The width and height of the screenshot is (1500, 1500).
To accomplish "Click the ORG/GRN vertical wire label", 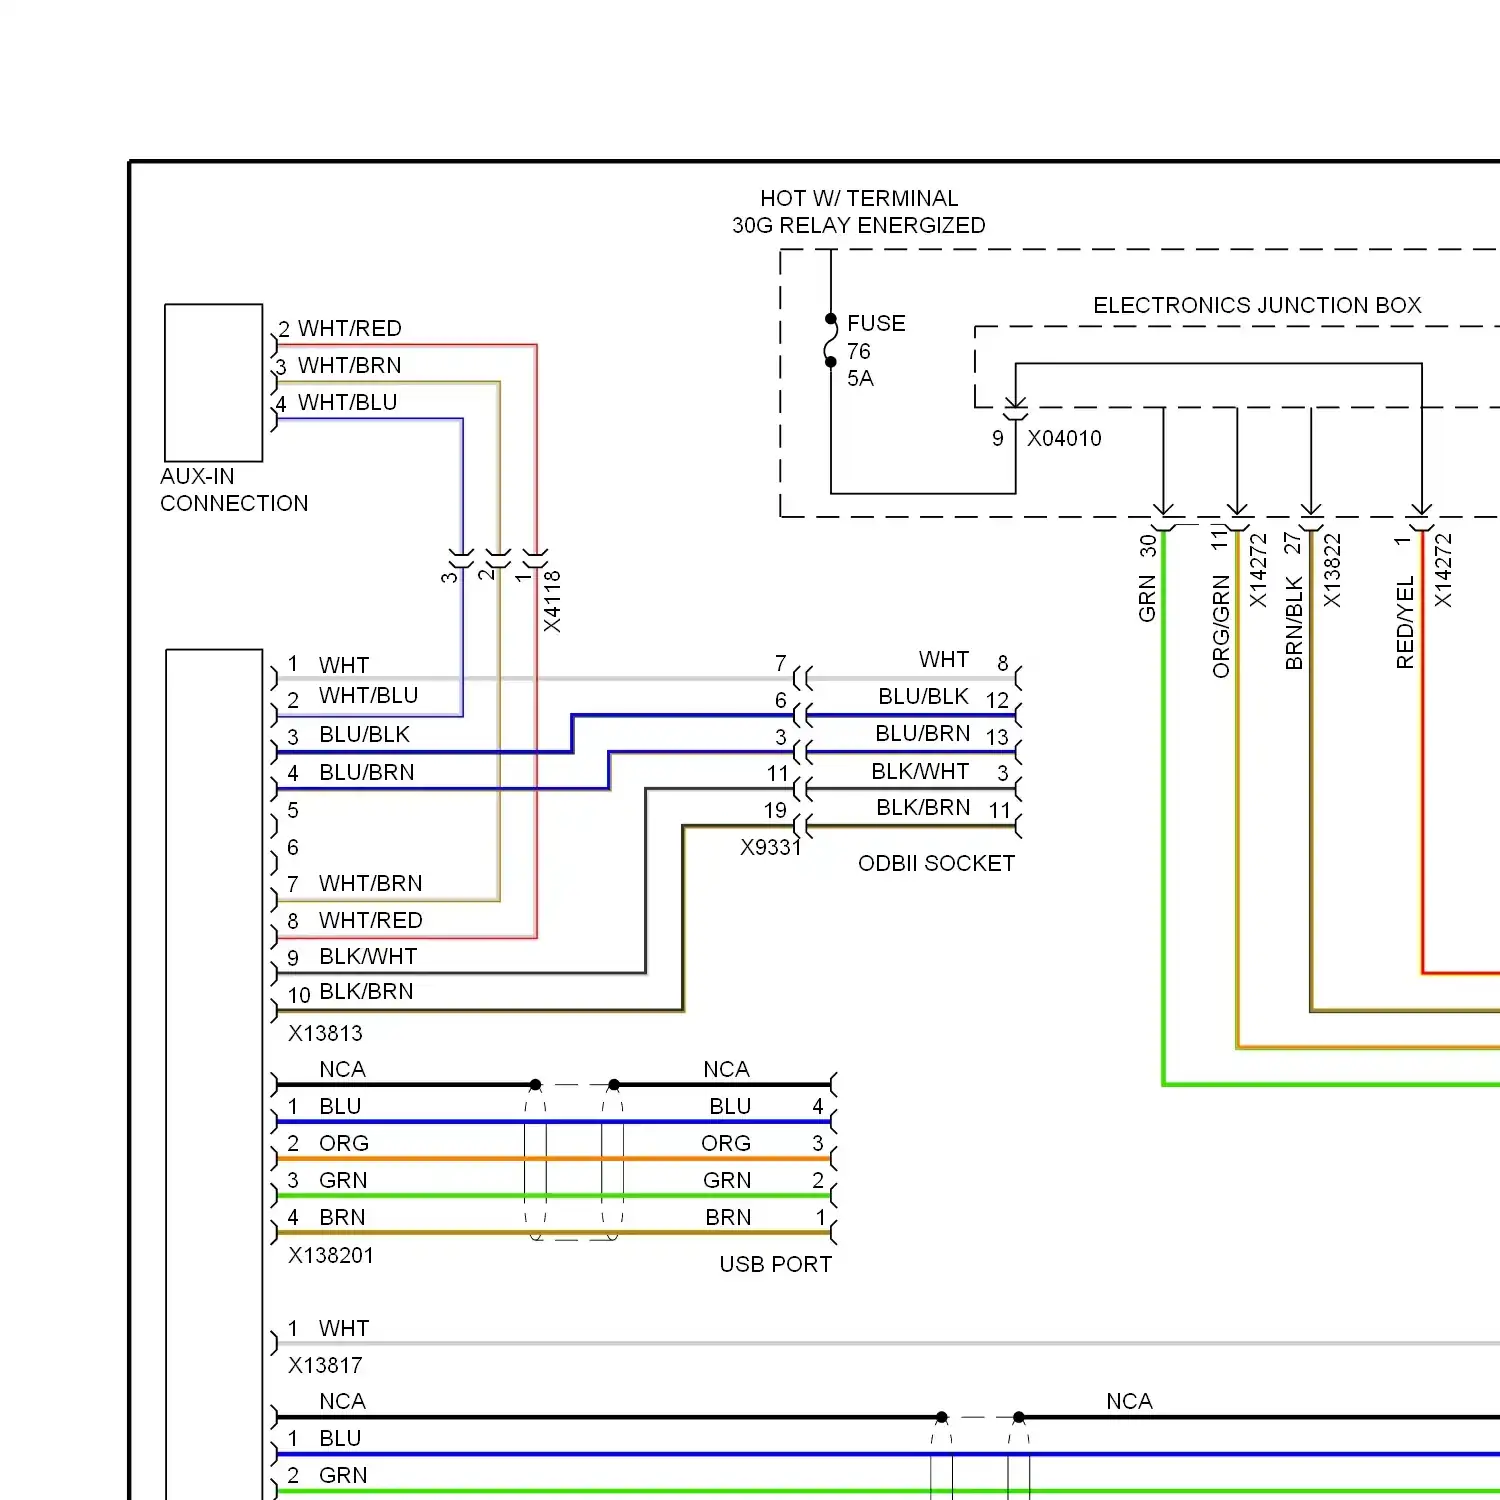I will click(1221, 626).
